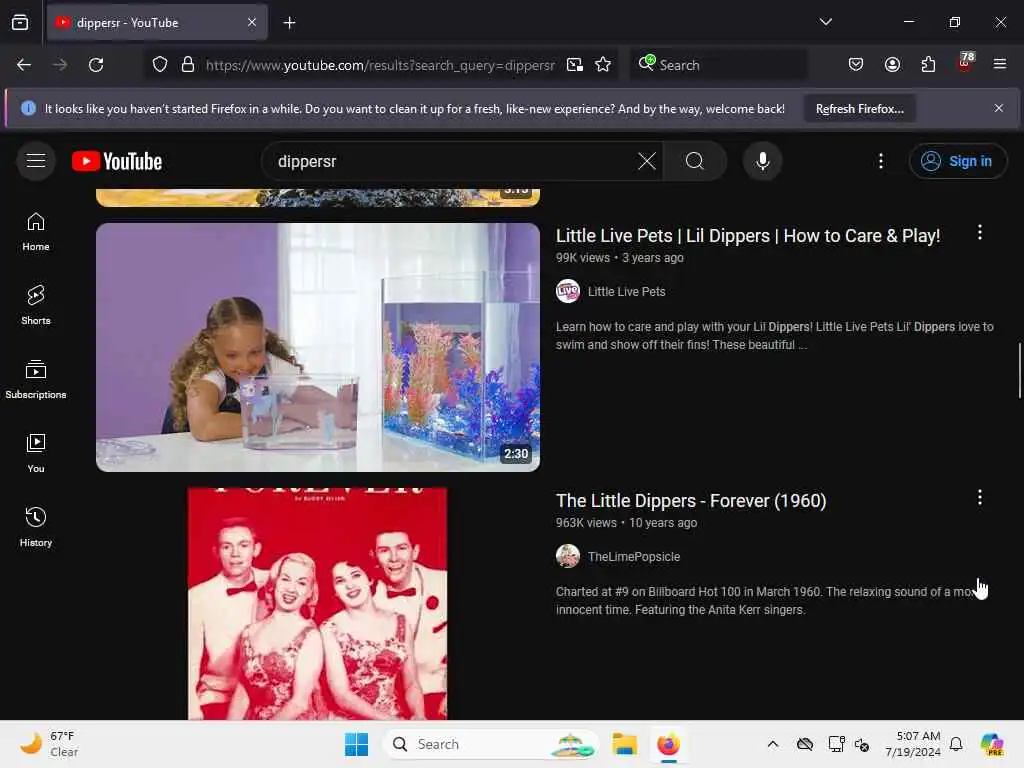Click the Copilot icon in the taskbar
The height and width of the screenshot is (768, 1024).
coord(992,744)
